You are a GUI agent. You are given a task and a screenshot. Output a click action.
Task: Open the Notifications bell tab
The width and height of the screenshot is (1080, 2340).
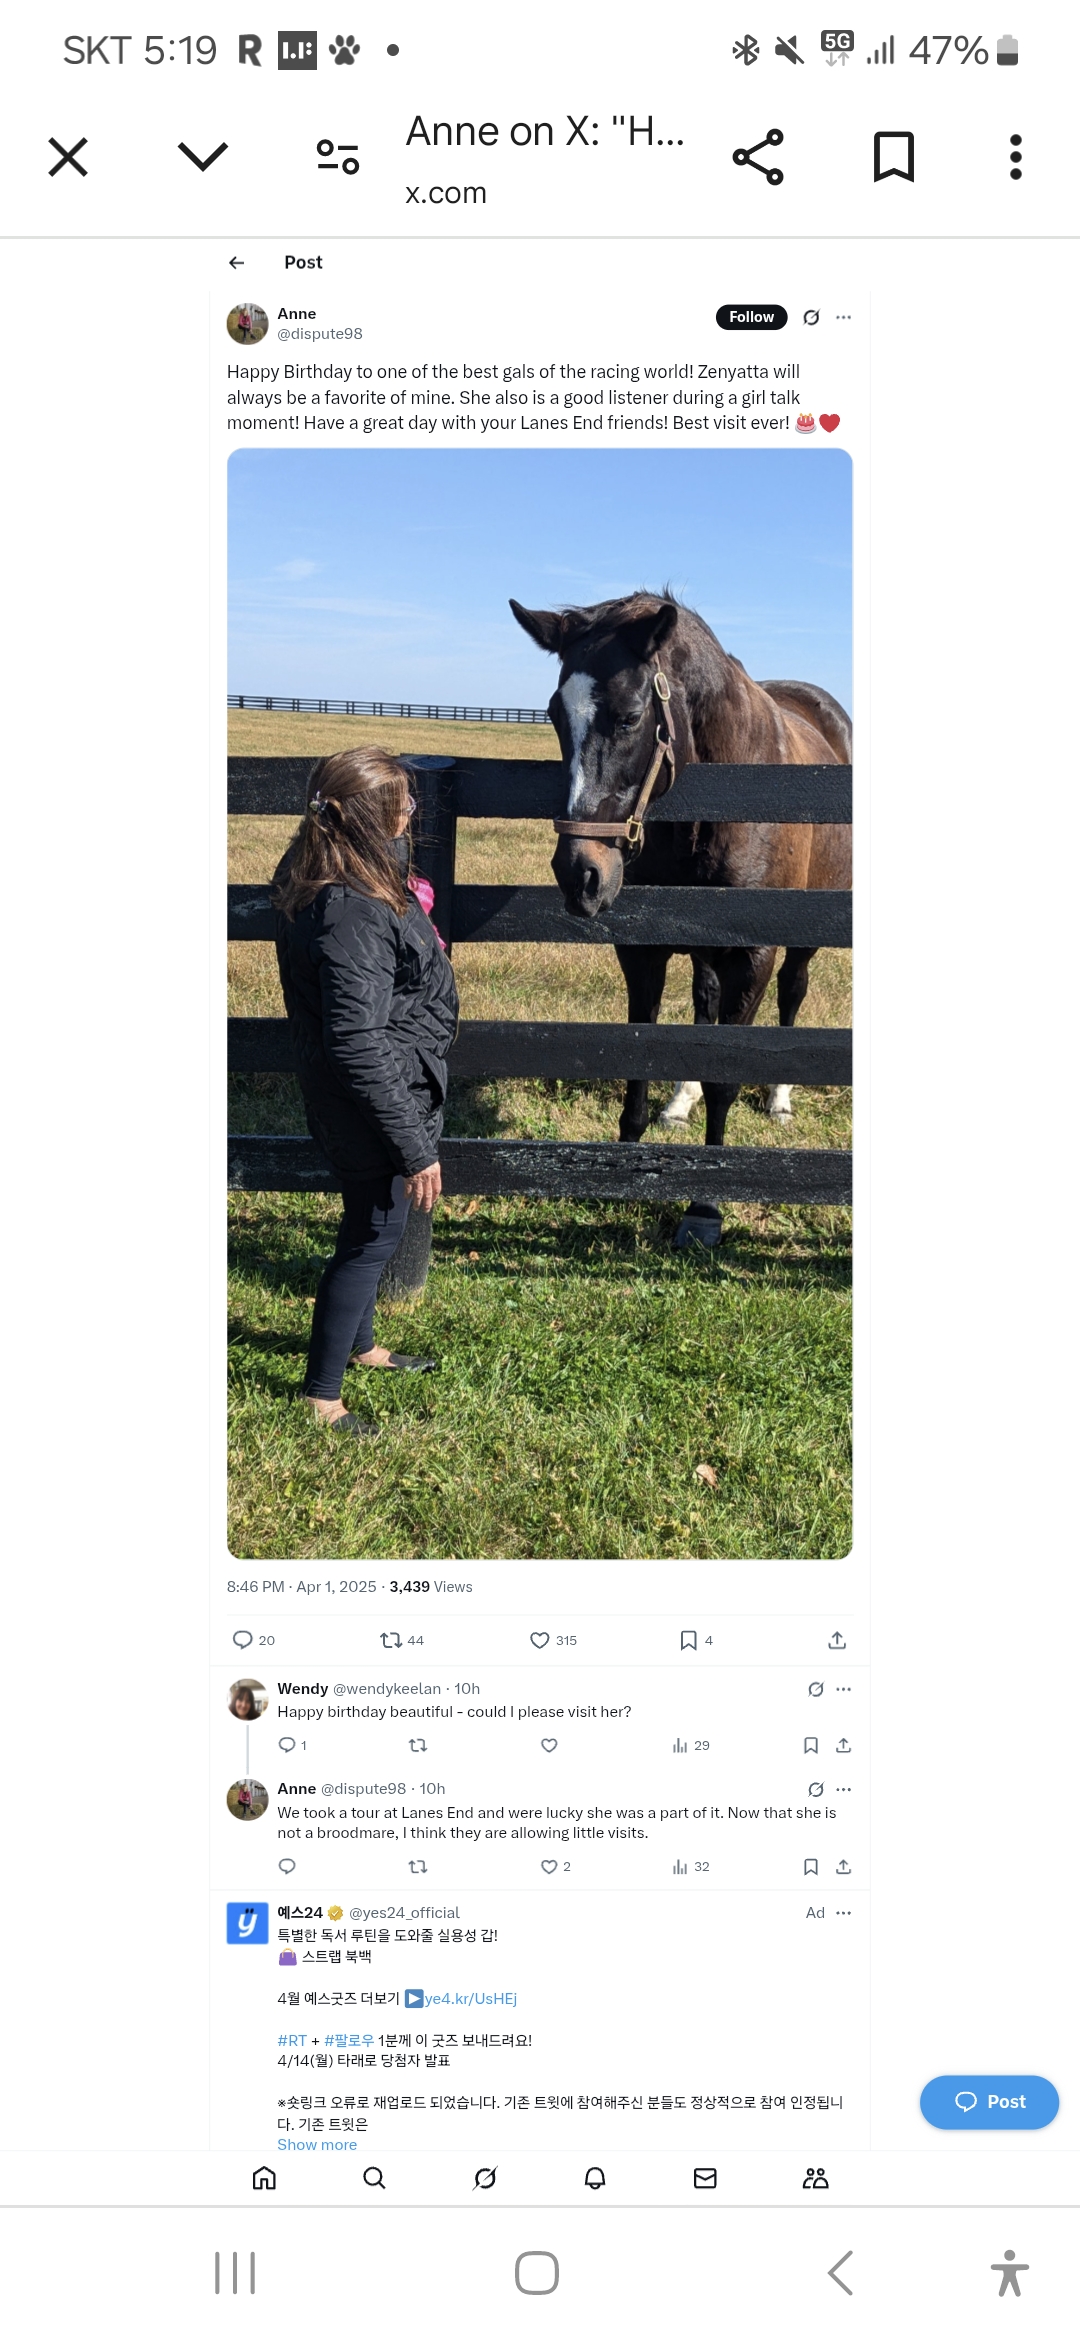click(x=595, y=2178)
